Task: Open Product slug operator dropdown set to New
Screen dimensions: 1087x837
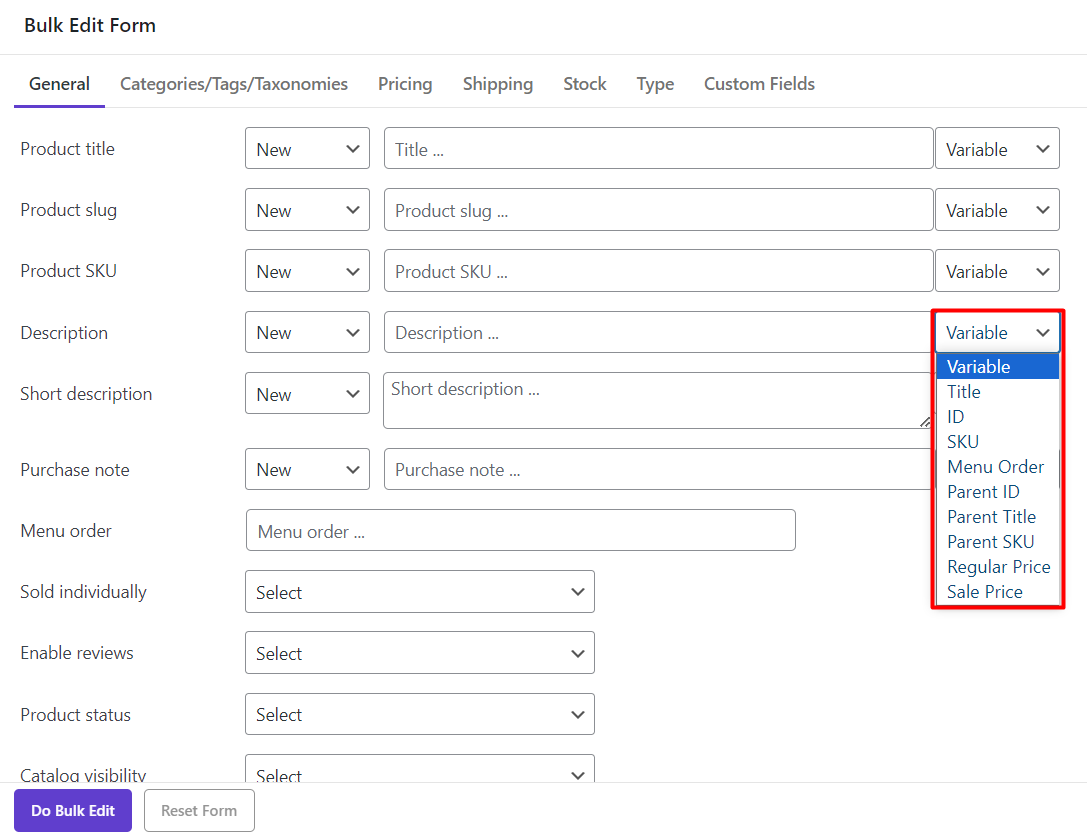Action: (x=307, y=209)
